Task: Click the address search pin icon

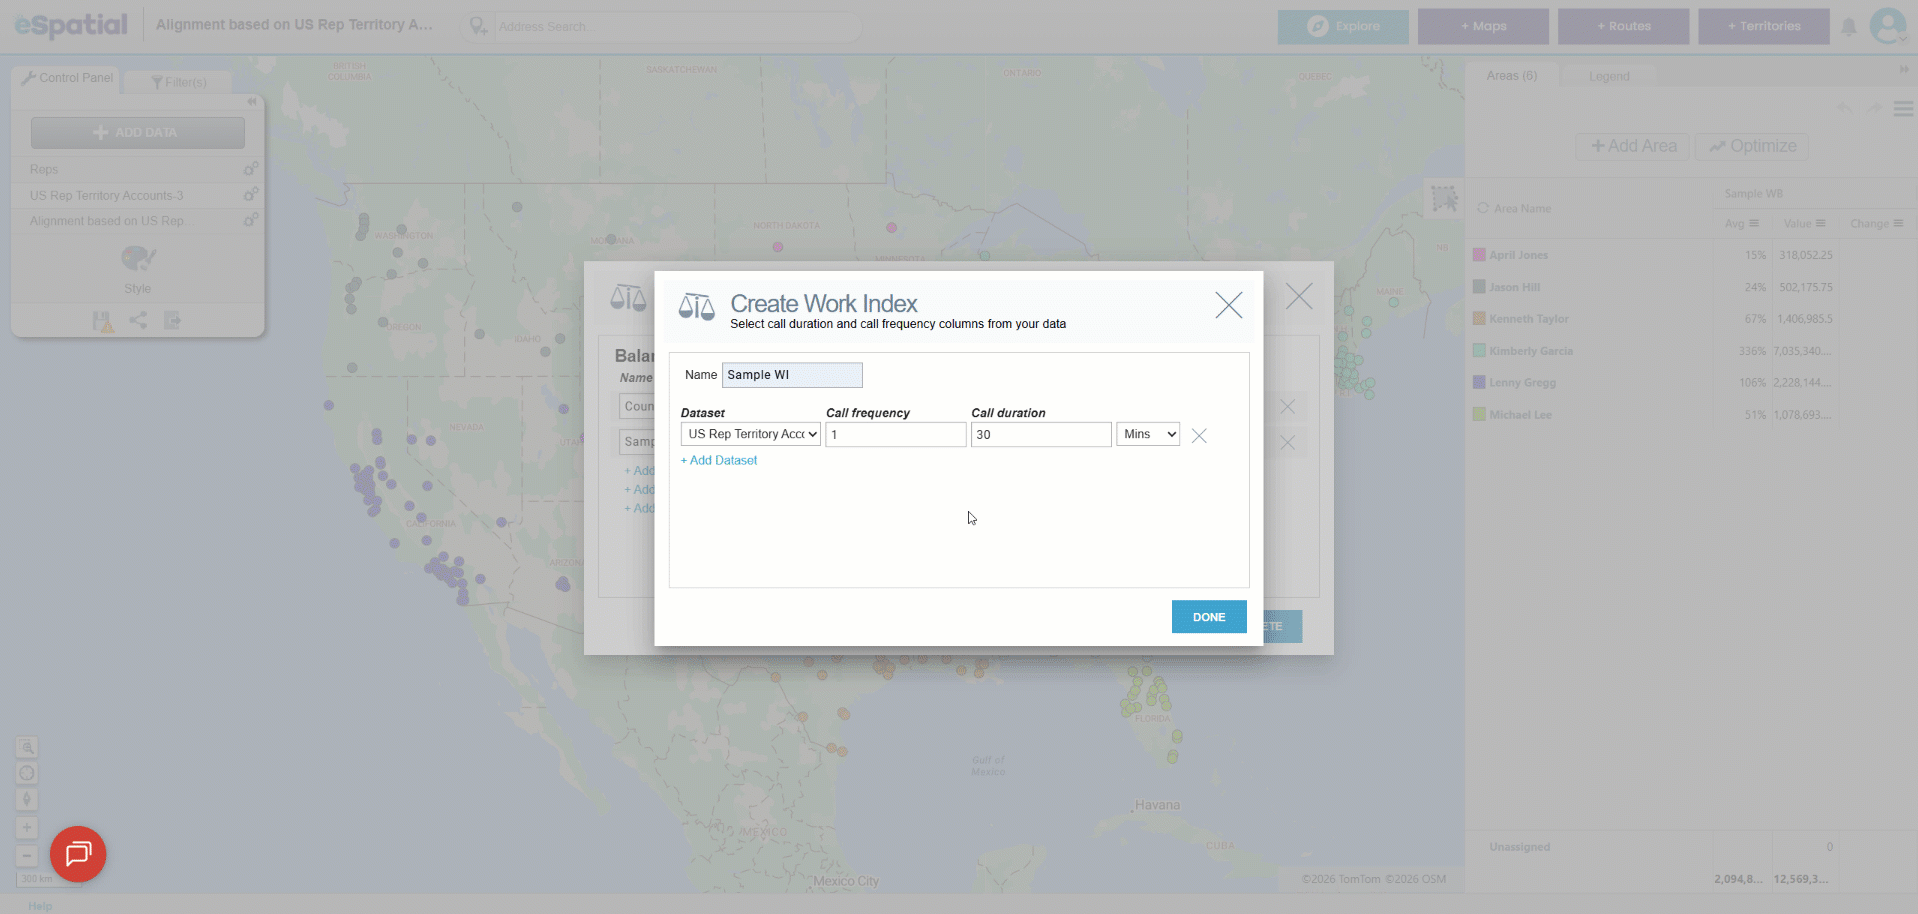Action: point(478,27)
